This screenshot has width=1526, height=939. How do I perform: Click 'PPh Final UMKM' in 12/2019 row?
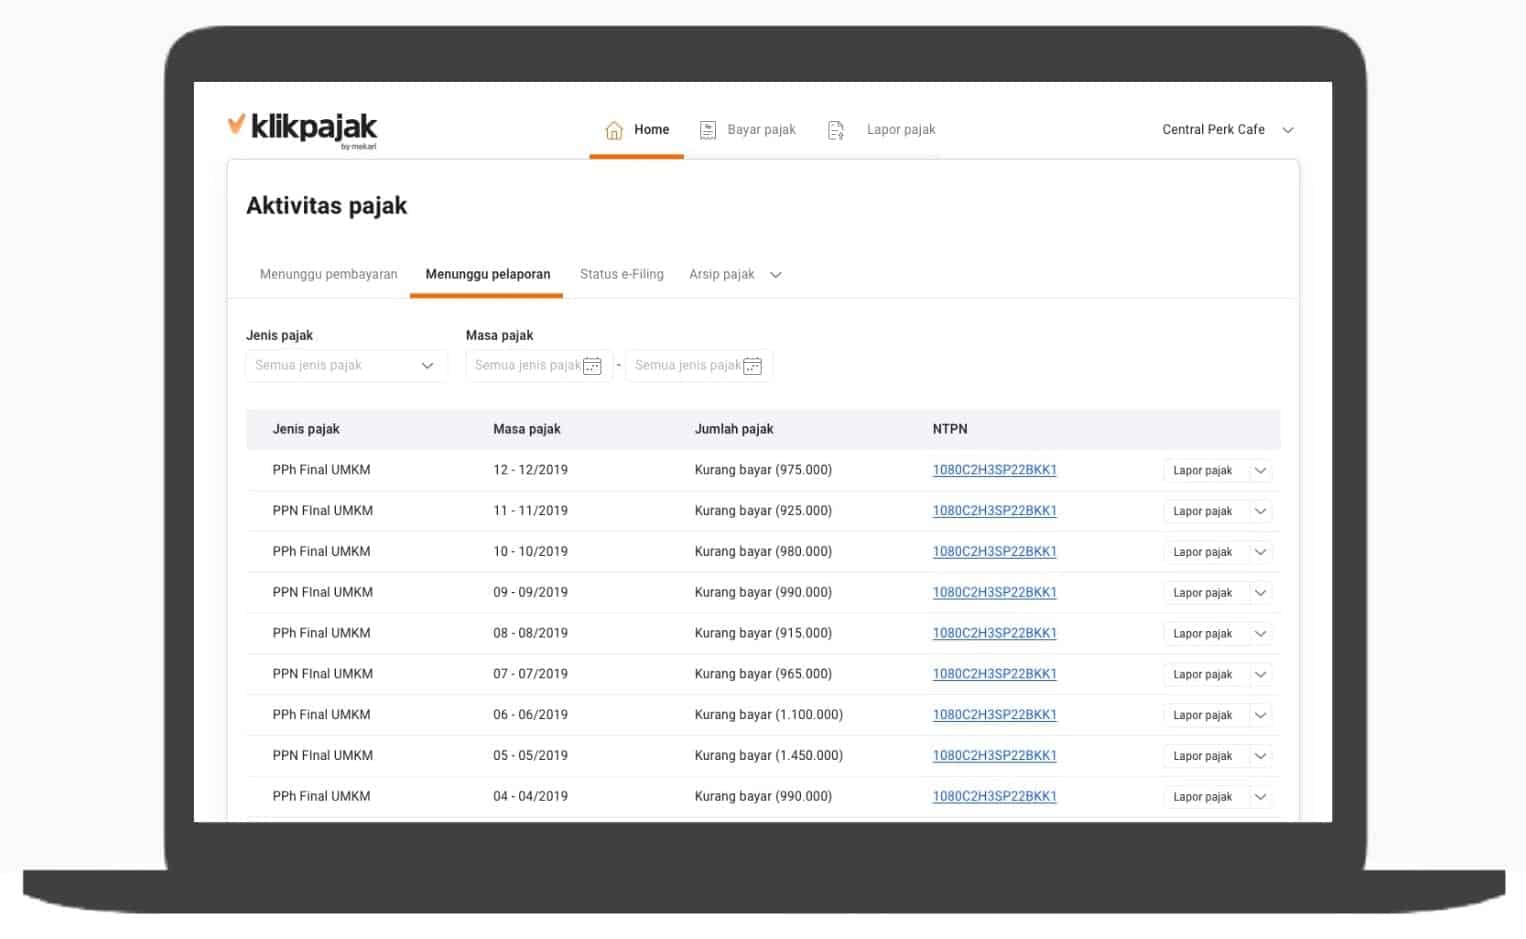pos(321,470)
